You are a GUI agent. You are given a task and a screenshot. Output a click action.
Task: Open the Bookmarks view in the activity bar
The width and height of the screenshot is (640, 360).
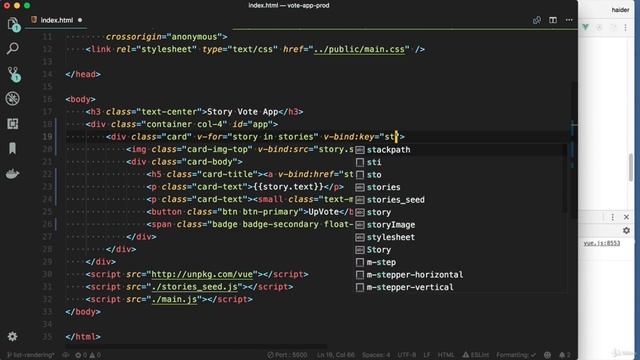13,149
